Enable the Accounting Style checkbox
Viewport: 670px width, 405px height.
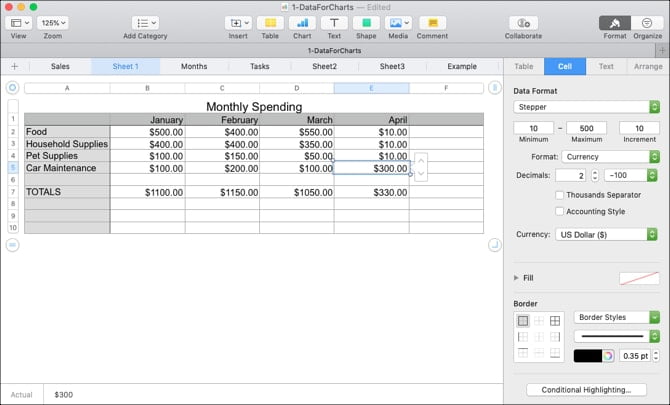coord(560,211)
